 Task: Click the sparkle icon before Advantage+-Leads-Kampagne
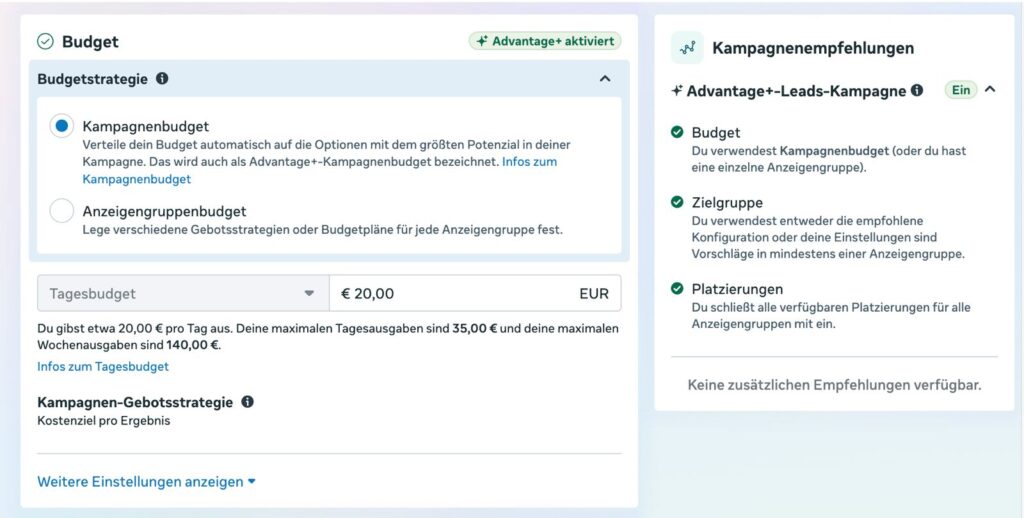tap(677, 91)
